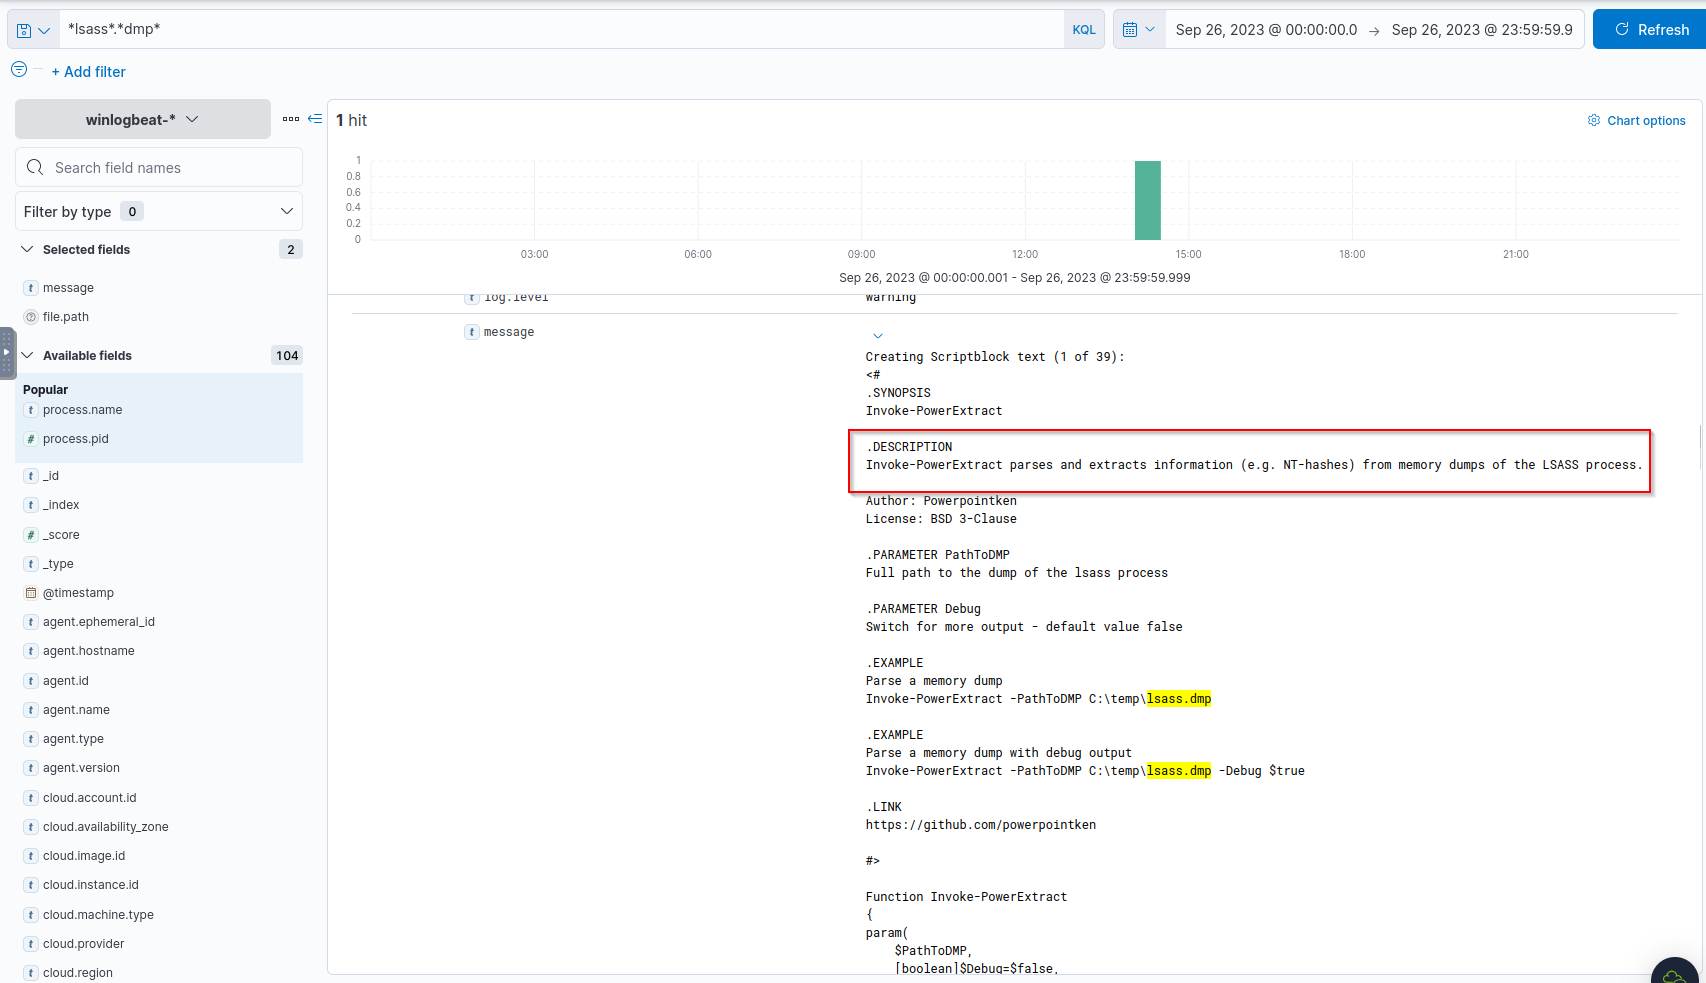This screenshot has width=1706, height=983.
Task: Select the agent.hostname field
Action: click(88, 651)
